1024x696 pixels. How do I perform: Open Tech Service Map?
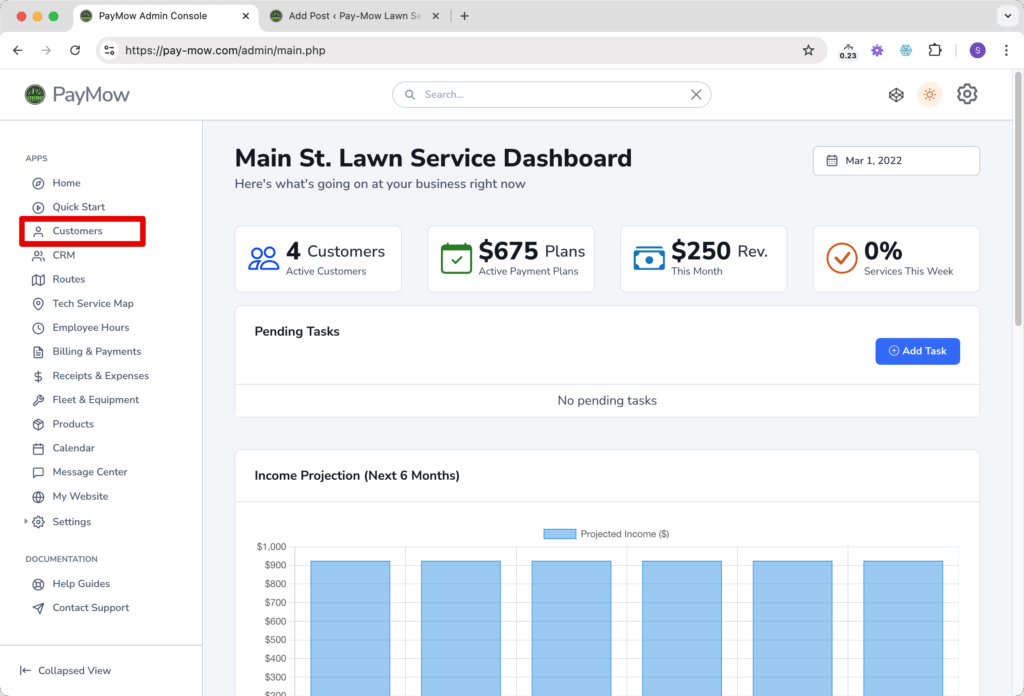(93, 304)
